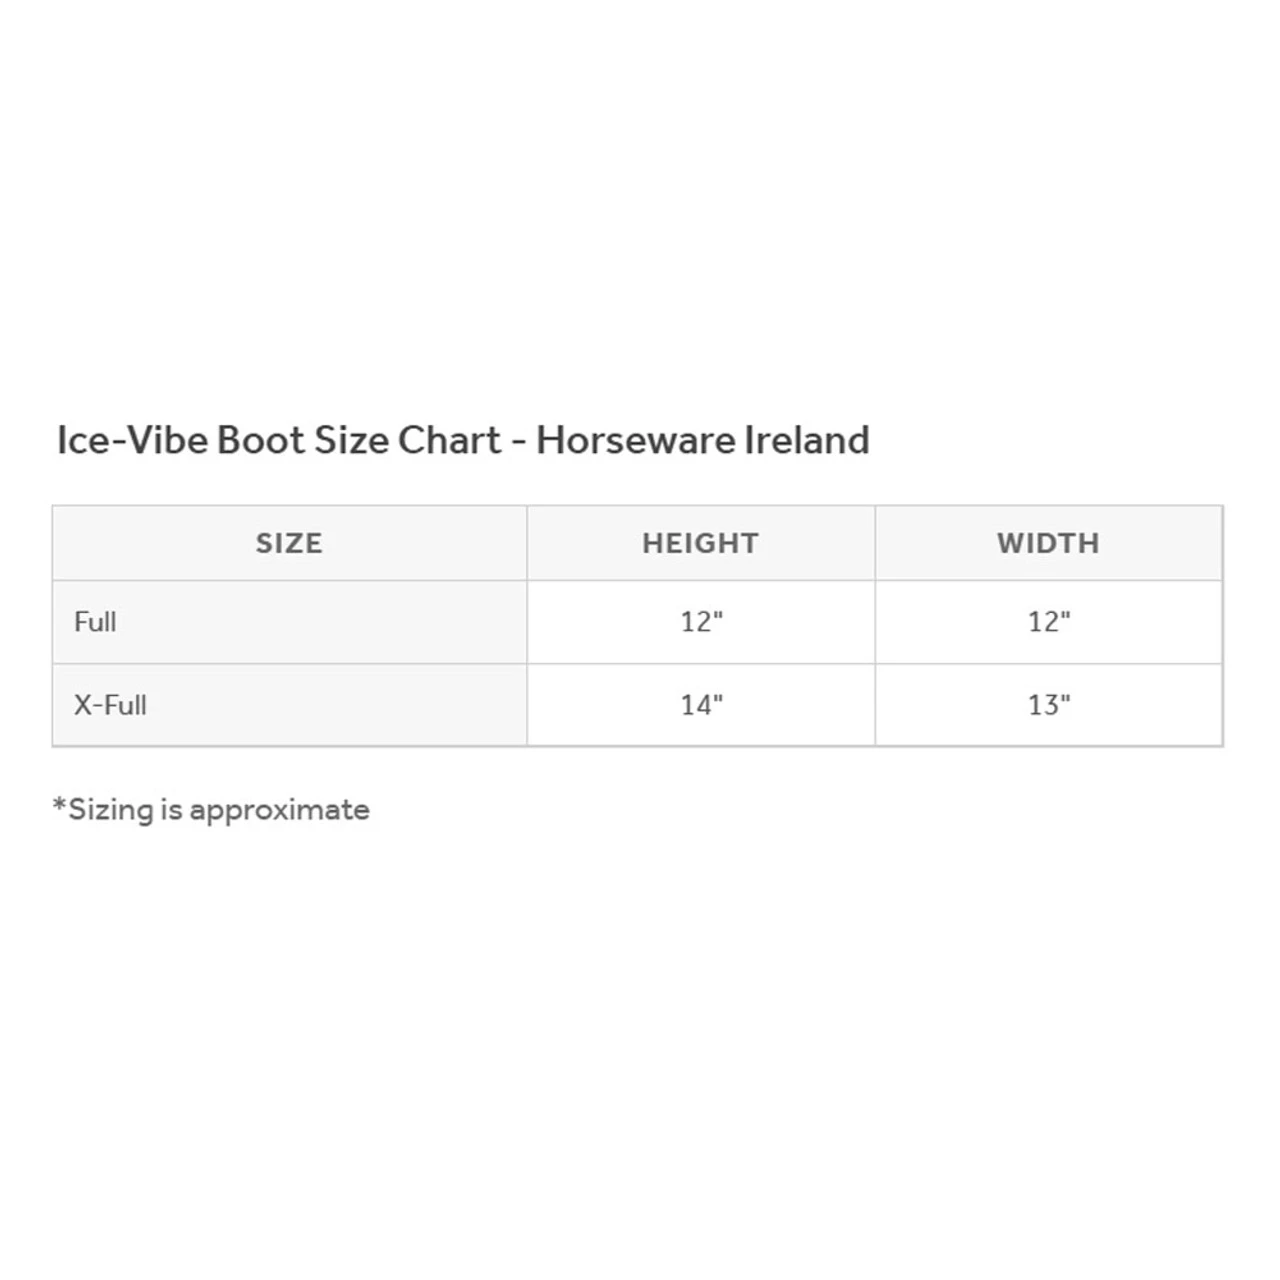The image size is (1280, 1280).
Task: Click the asterisk before the footnote
Action: coord(59,805)
